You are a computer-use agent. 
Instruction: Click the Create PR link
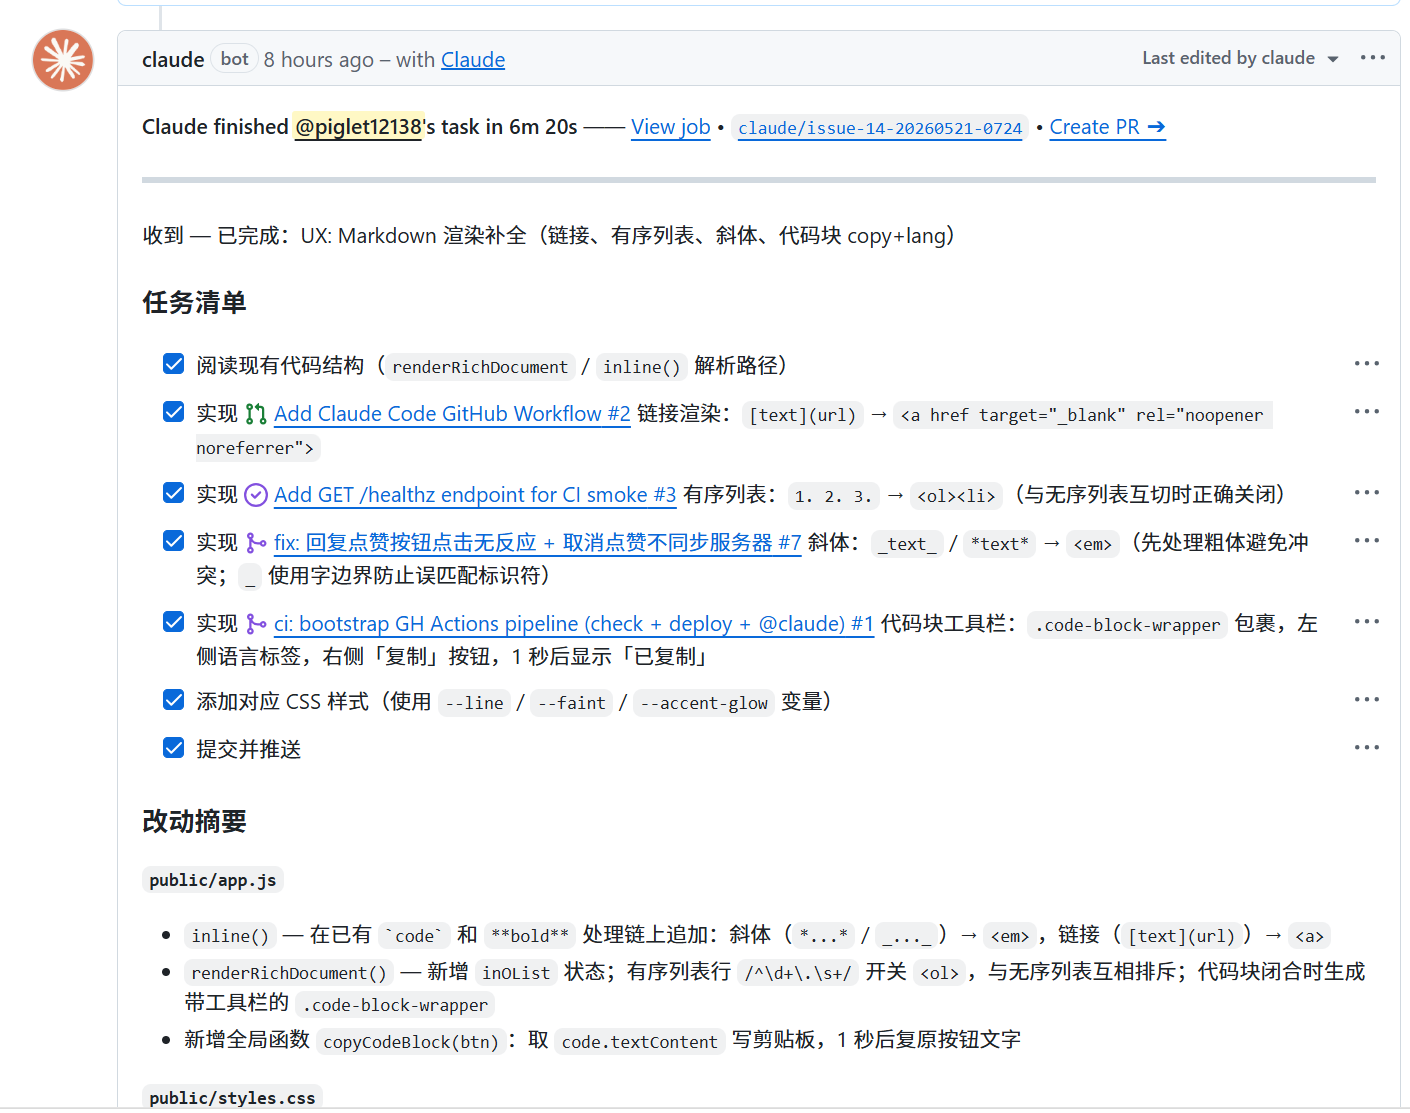coord(1107,127)
